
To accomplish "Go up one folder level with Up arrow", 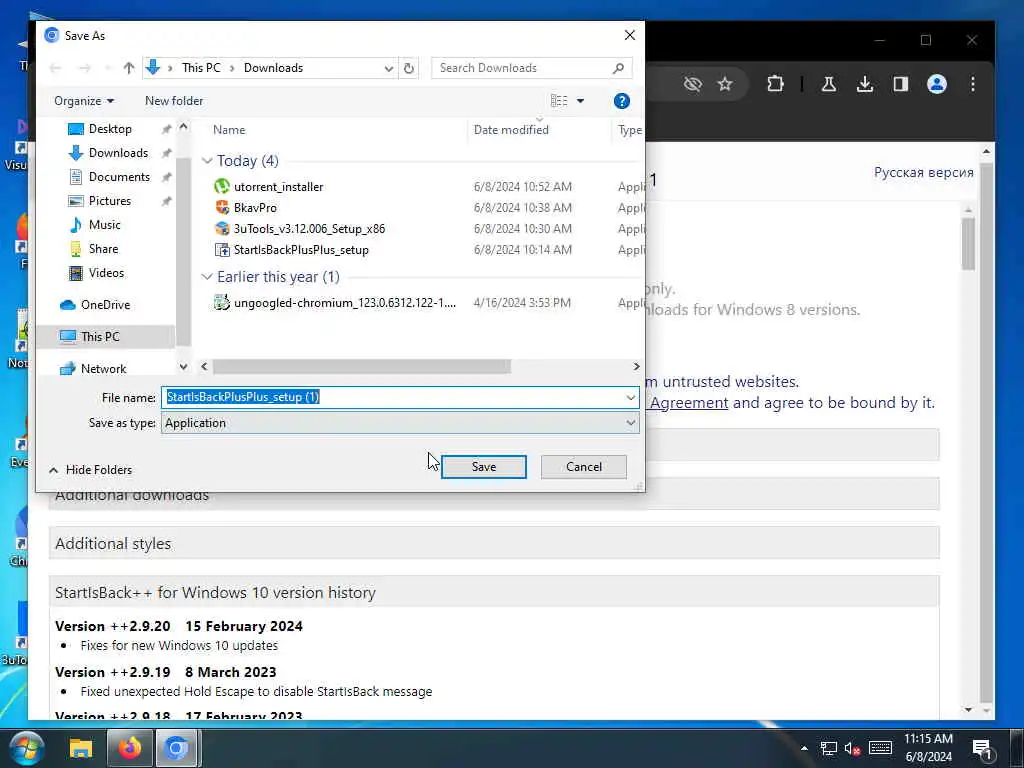I will coord(129,68).
